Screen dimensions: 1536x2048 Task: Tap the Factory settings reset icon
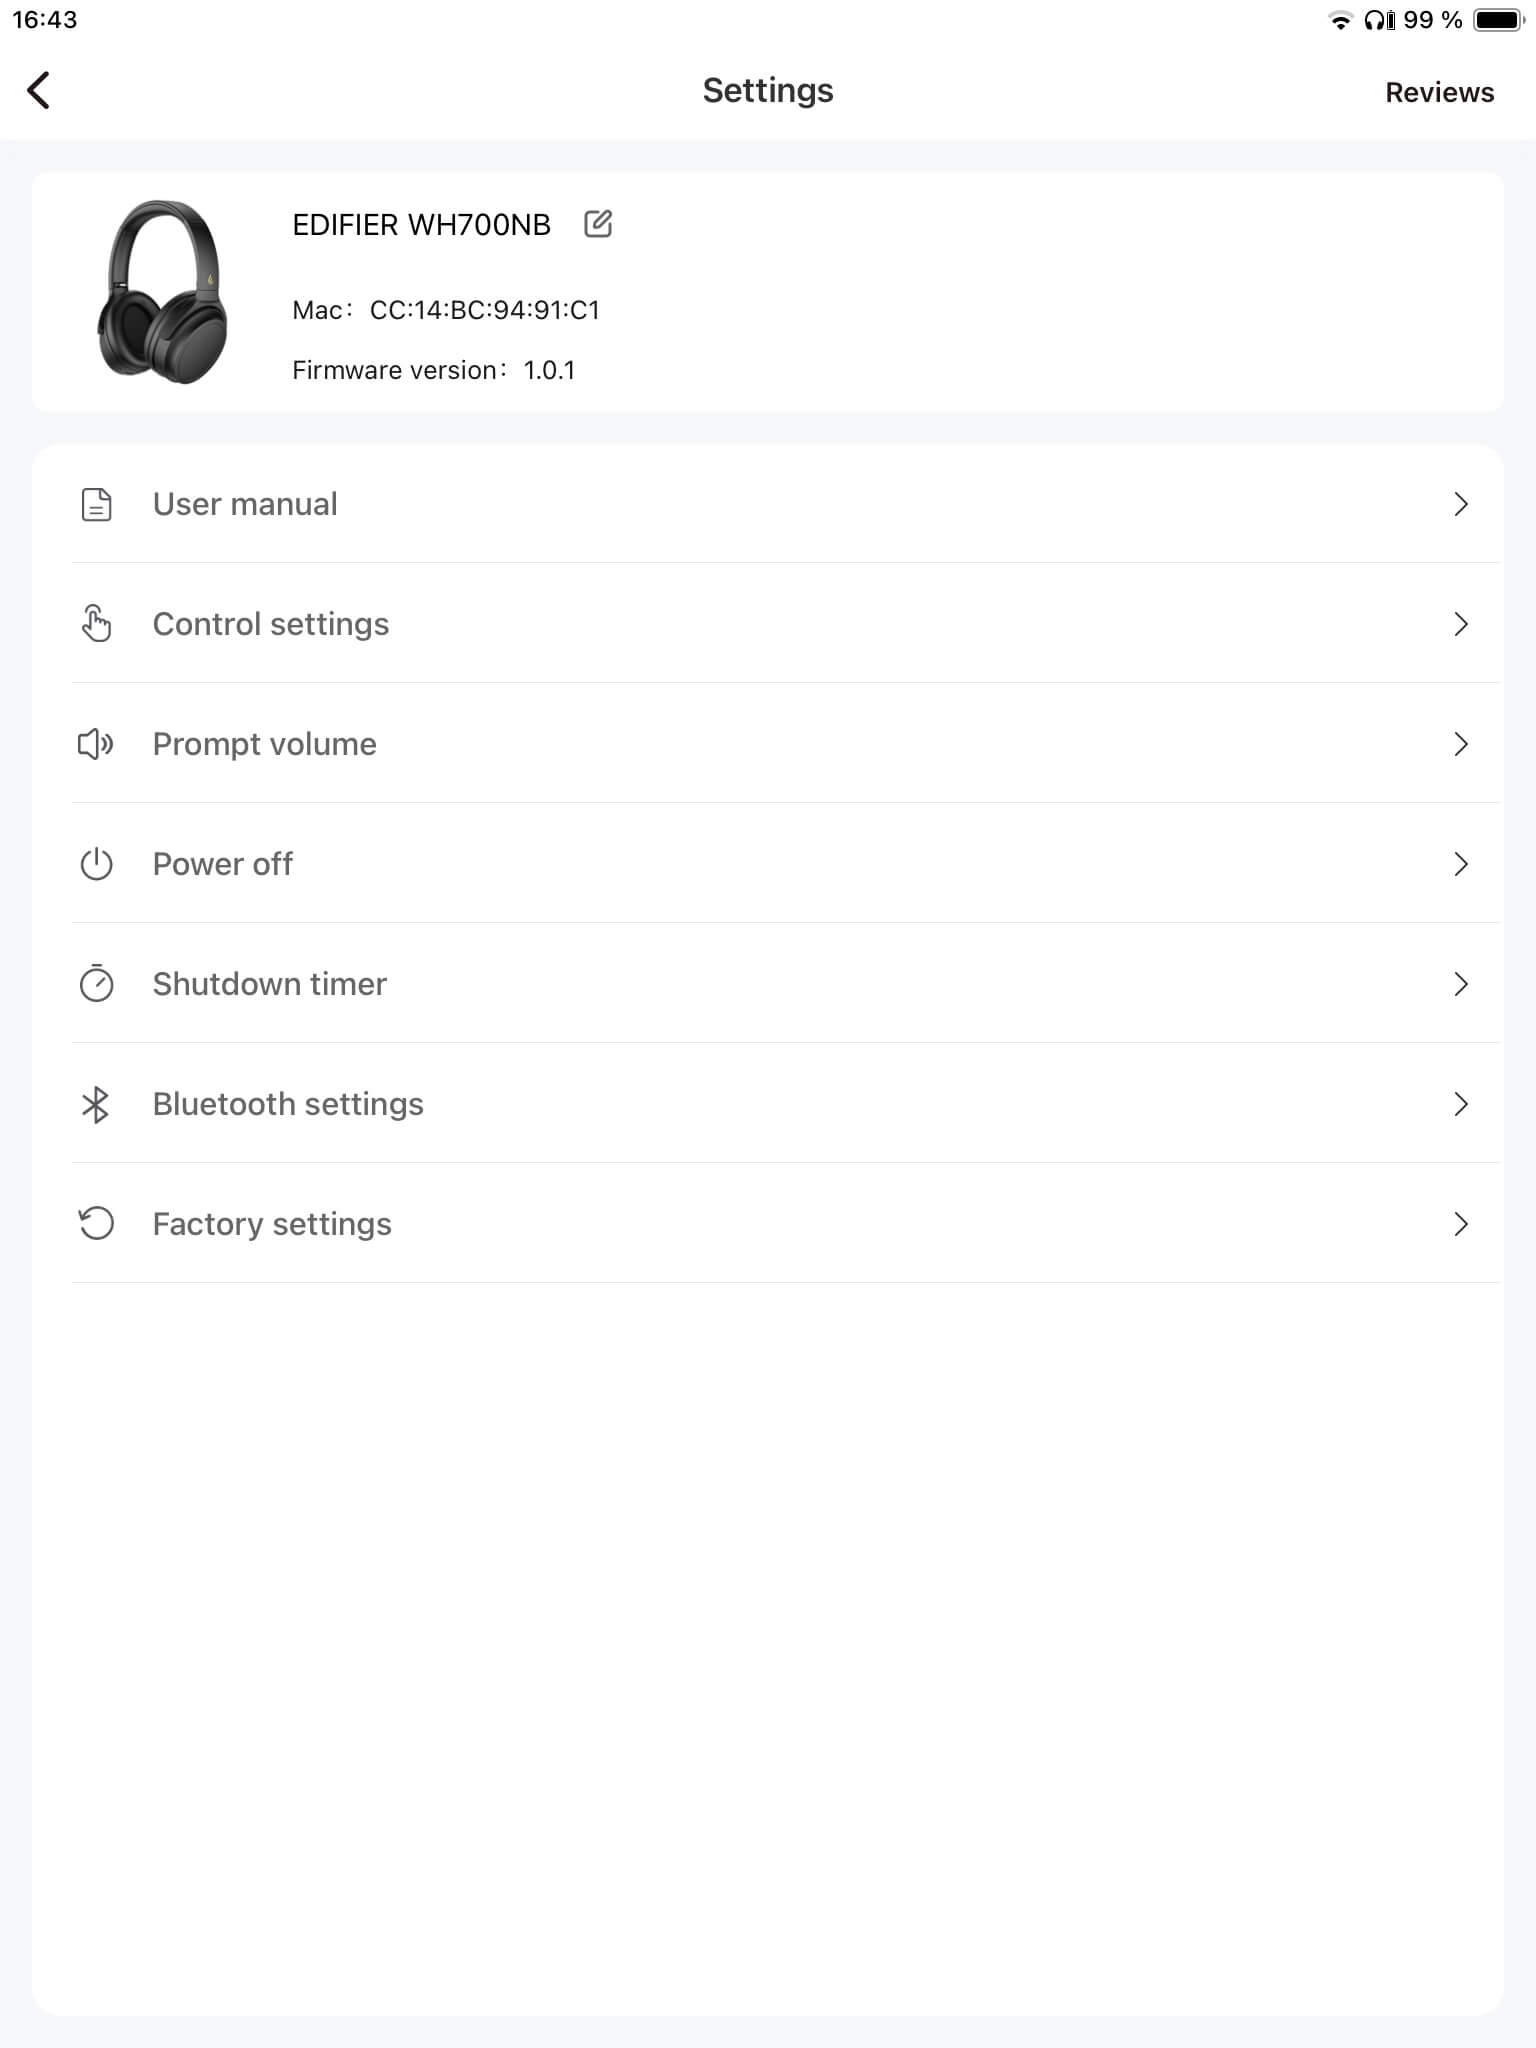click(96, 1224)
